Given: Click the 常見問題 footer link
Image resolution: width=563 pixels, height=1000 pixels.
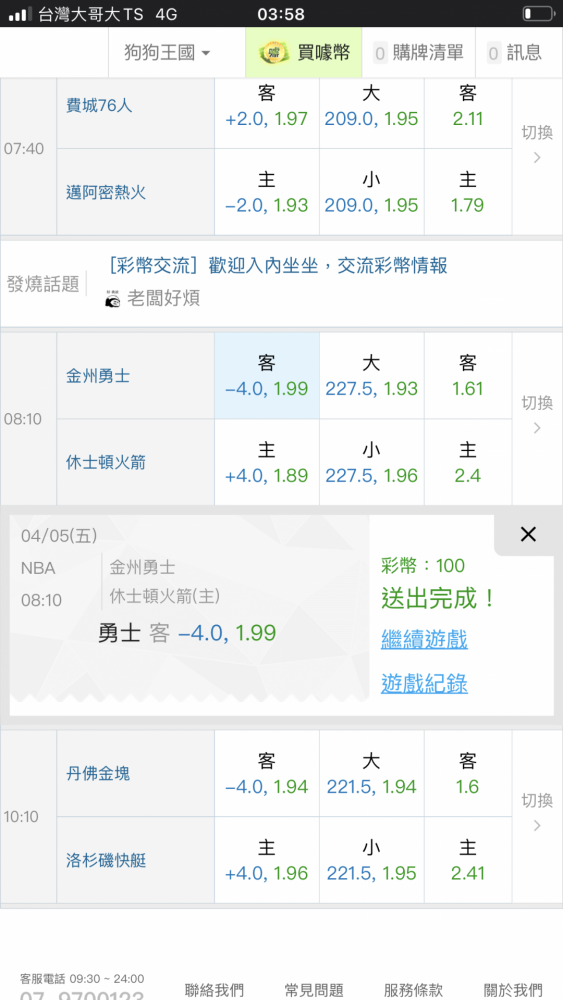Looking at the screenshot, I should click(x=314, y=990).
